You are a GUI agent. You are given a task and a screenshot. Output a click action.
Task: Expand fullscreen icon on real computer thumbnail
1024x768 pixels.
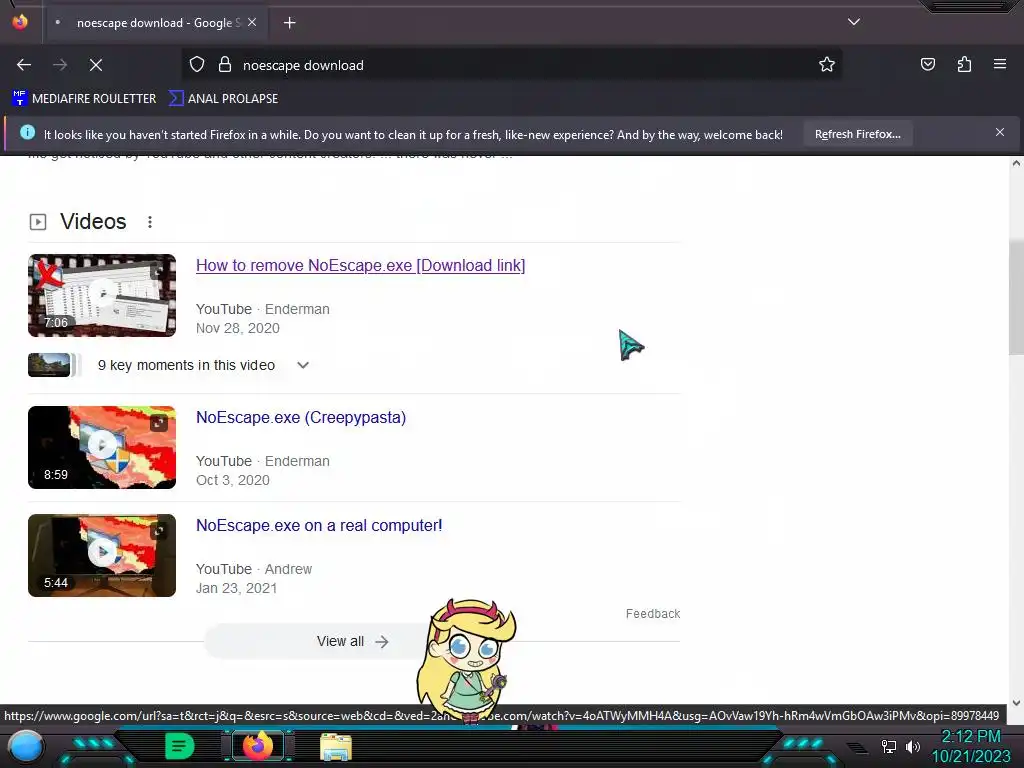159,531
